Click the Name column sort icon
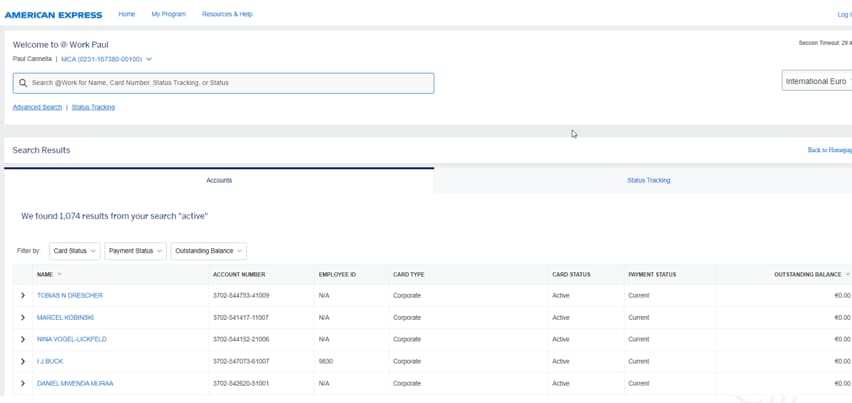This screenshot has height=403, width=852. click(x=60, y=274)
